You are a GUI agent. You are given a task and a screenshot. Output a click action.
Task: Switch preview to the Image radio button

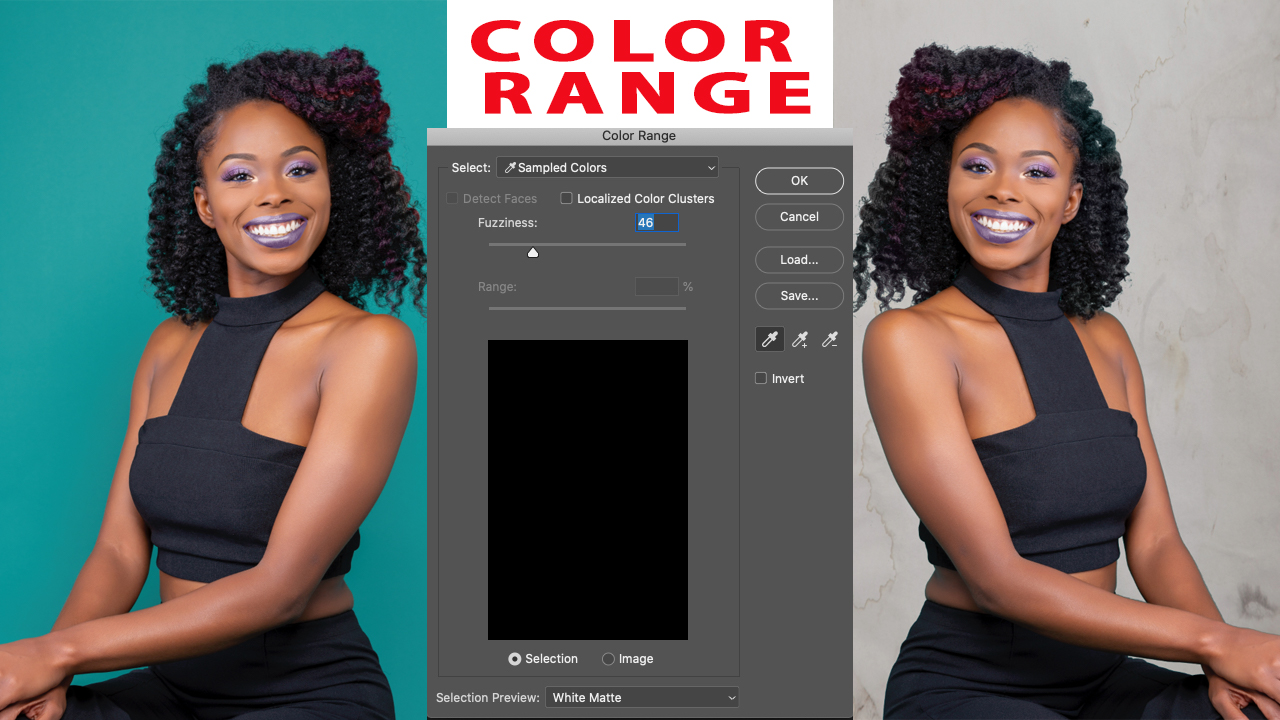(608, 658)
